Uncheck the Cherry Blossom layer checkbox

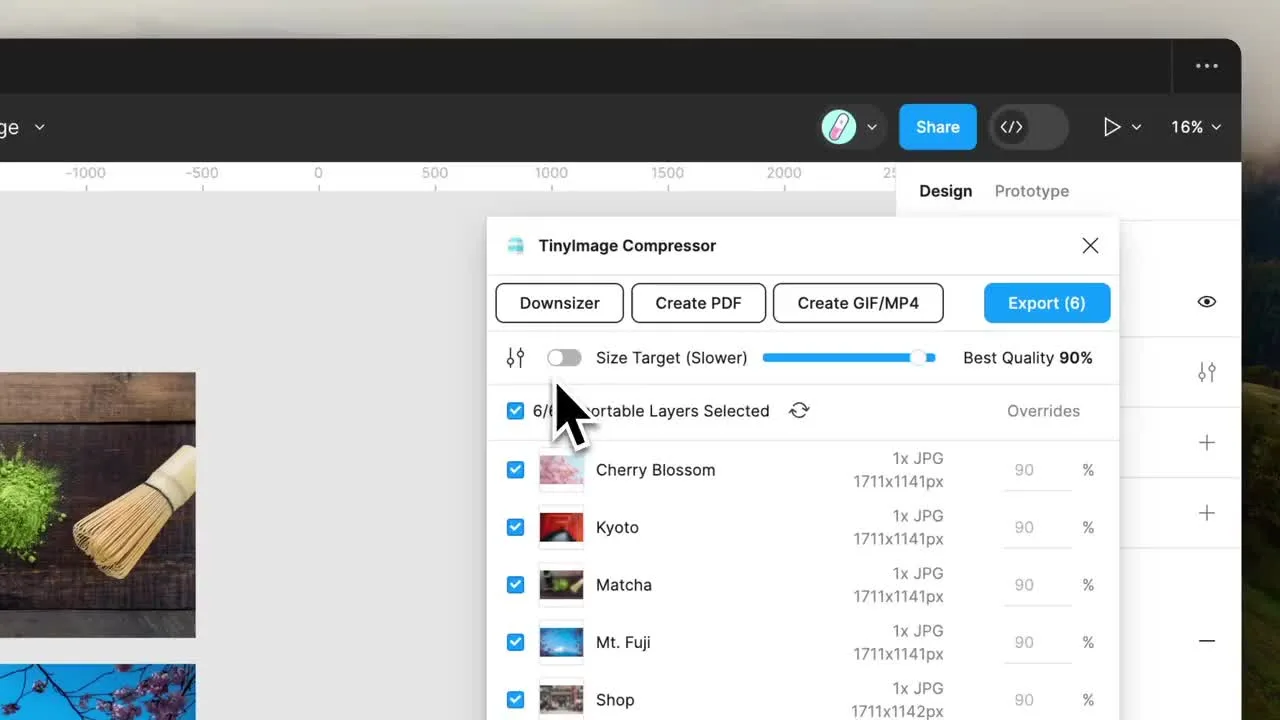coord(515,470)
